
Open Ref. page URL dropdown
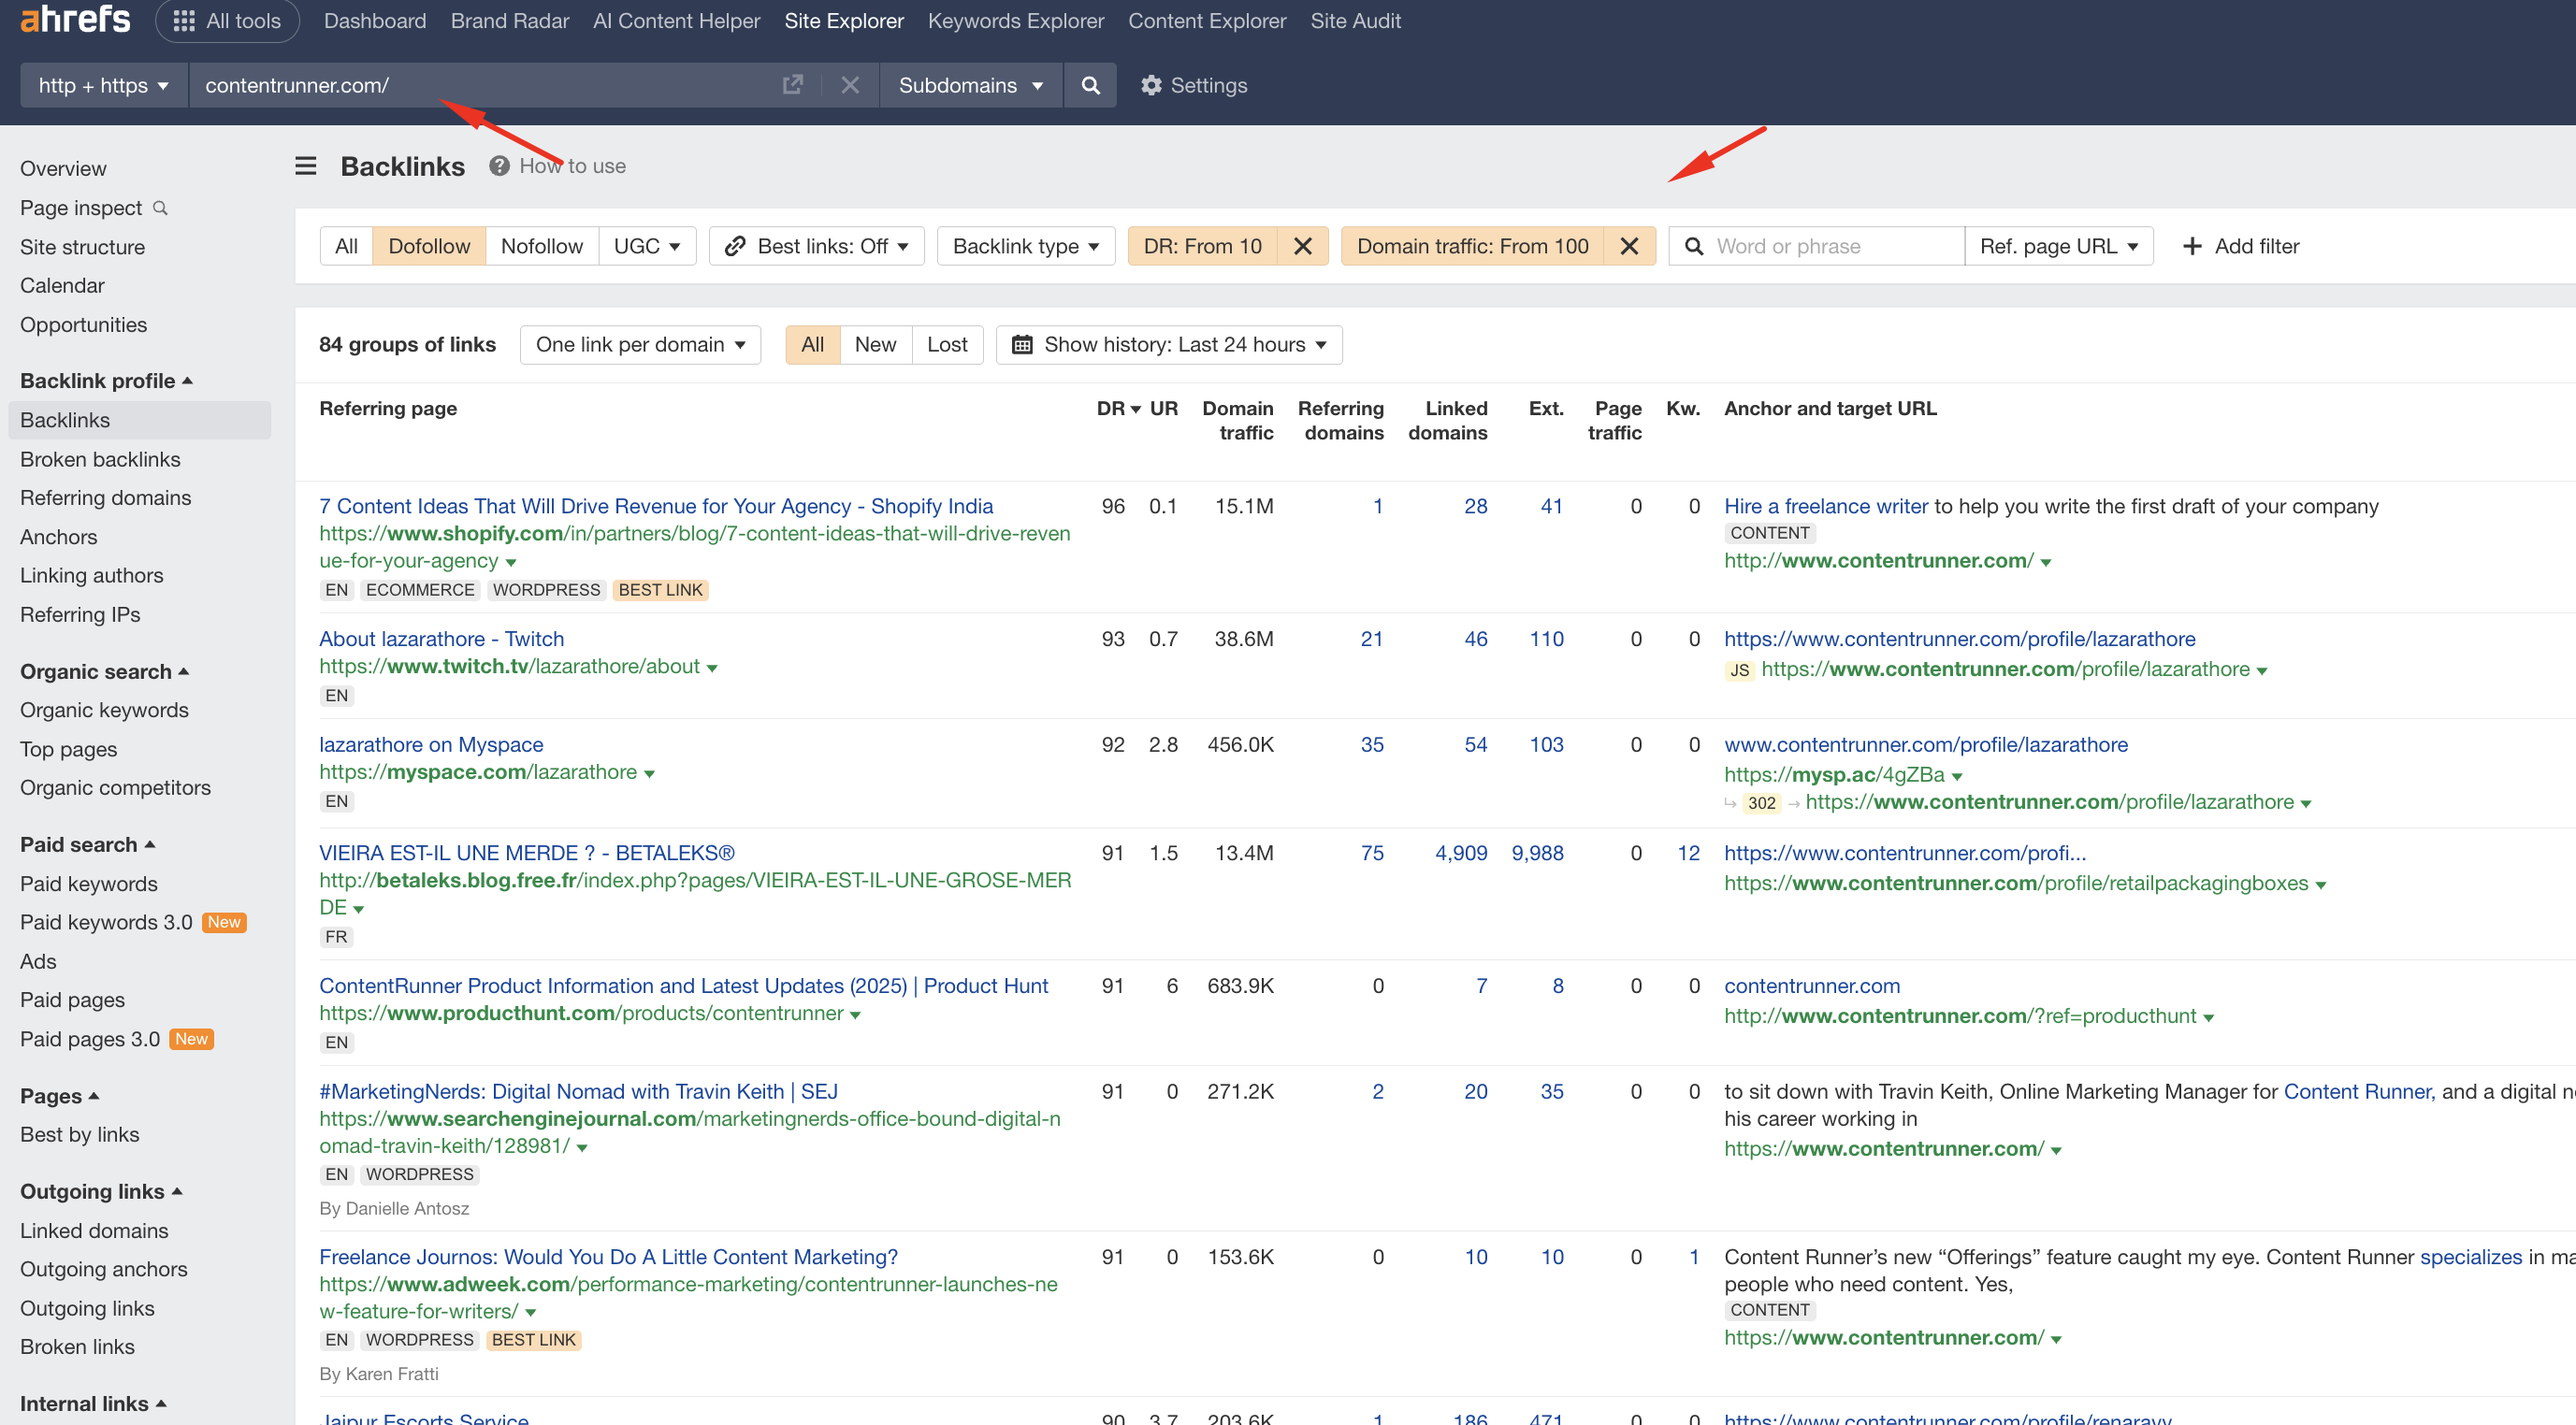pos(2059,246)
